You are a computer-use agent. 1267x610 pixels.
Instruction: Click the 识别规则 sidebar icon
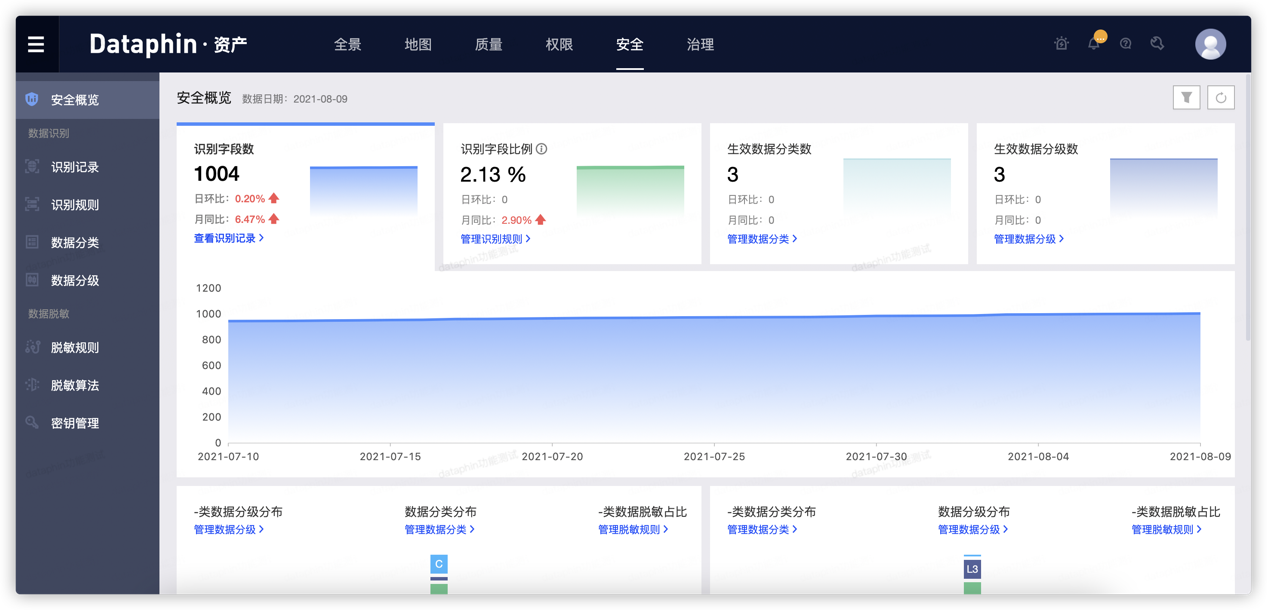(32, 204)
